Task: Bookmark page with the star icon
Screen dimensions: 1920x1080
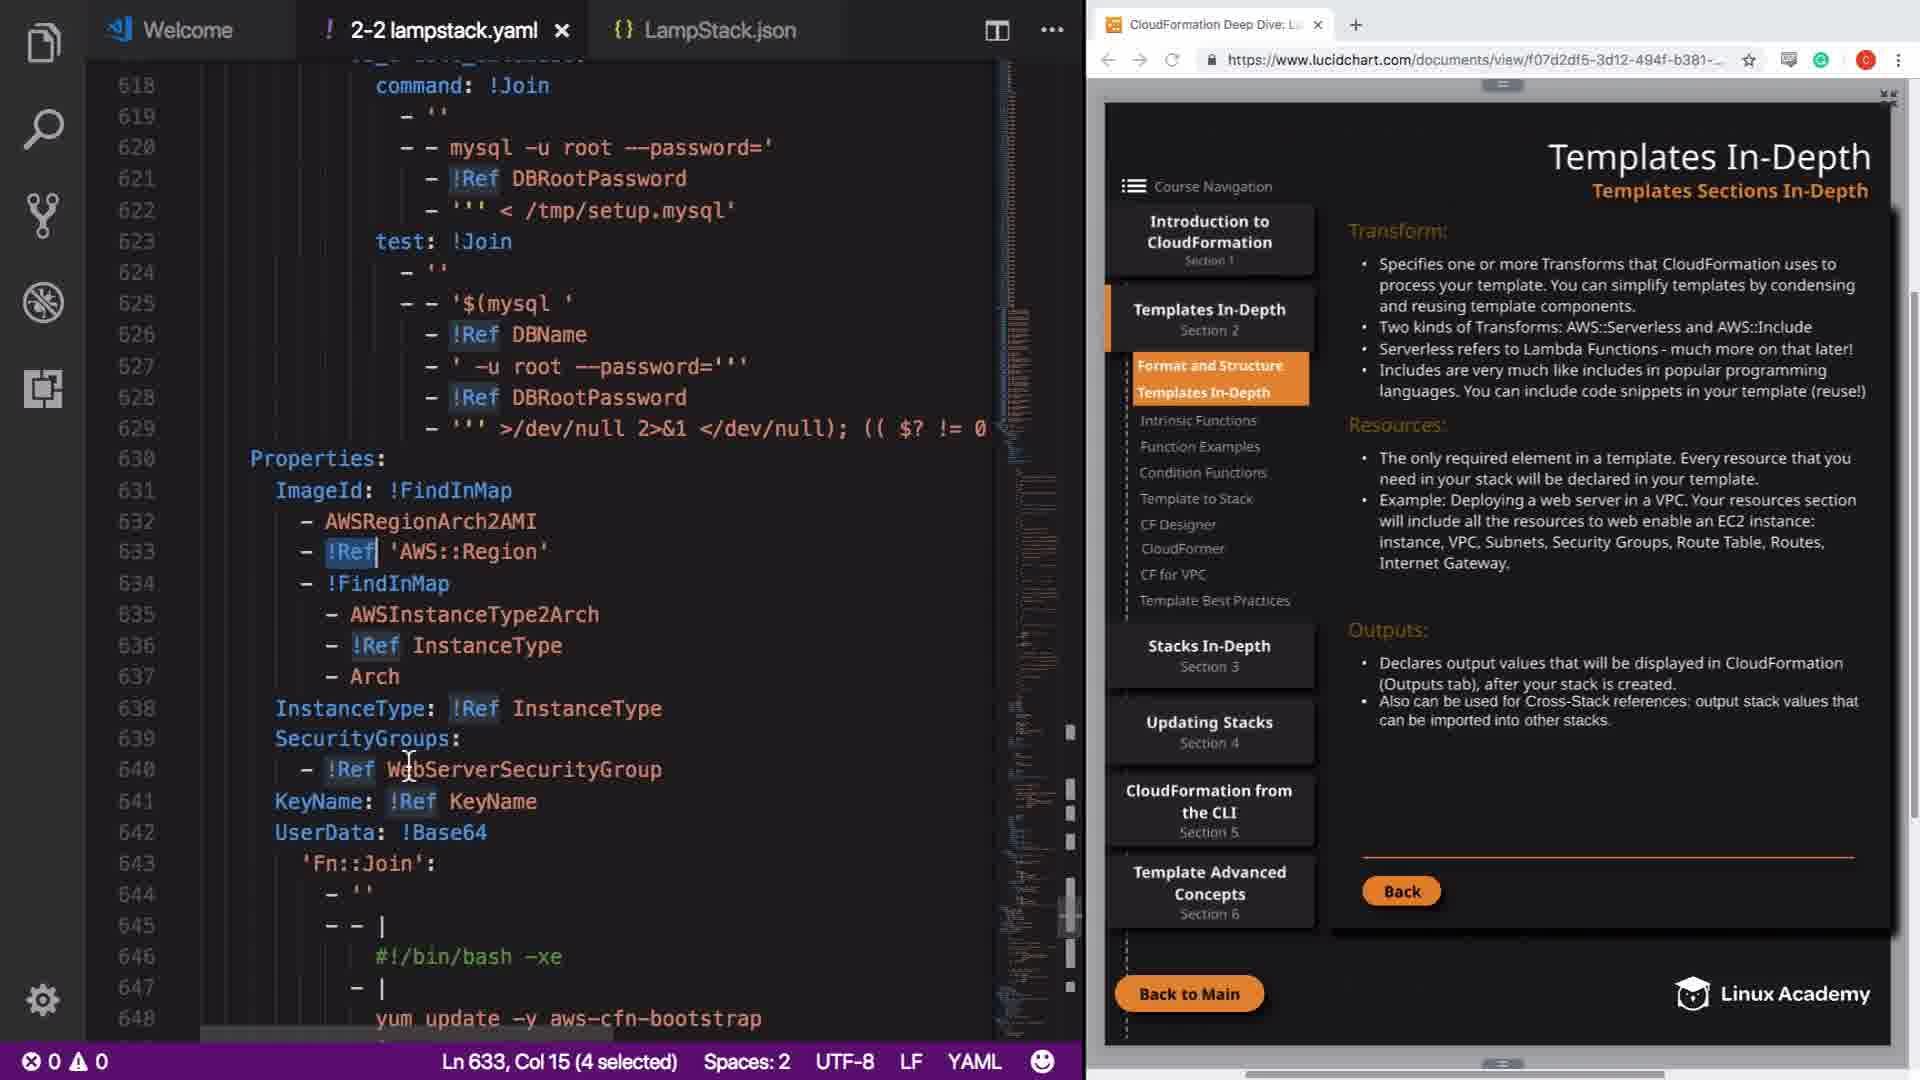Action: tap(1748, 60)
